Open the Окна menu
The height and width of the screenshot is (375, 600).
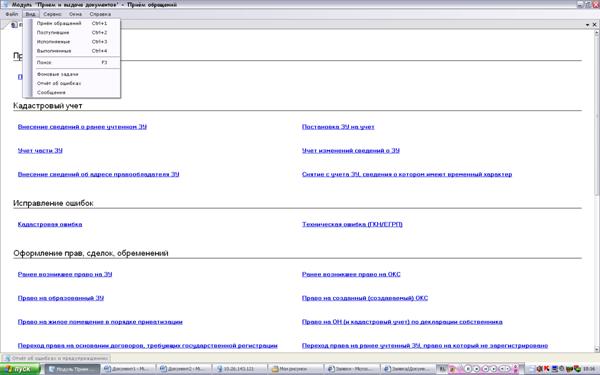click(75, 14)
